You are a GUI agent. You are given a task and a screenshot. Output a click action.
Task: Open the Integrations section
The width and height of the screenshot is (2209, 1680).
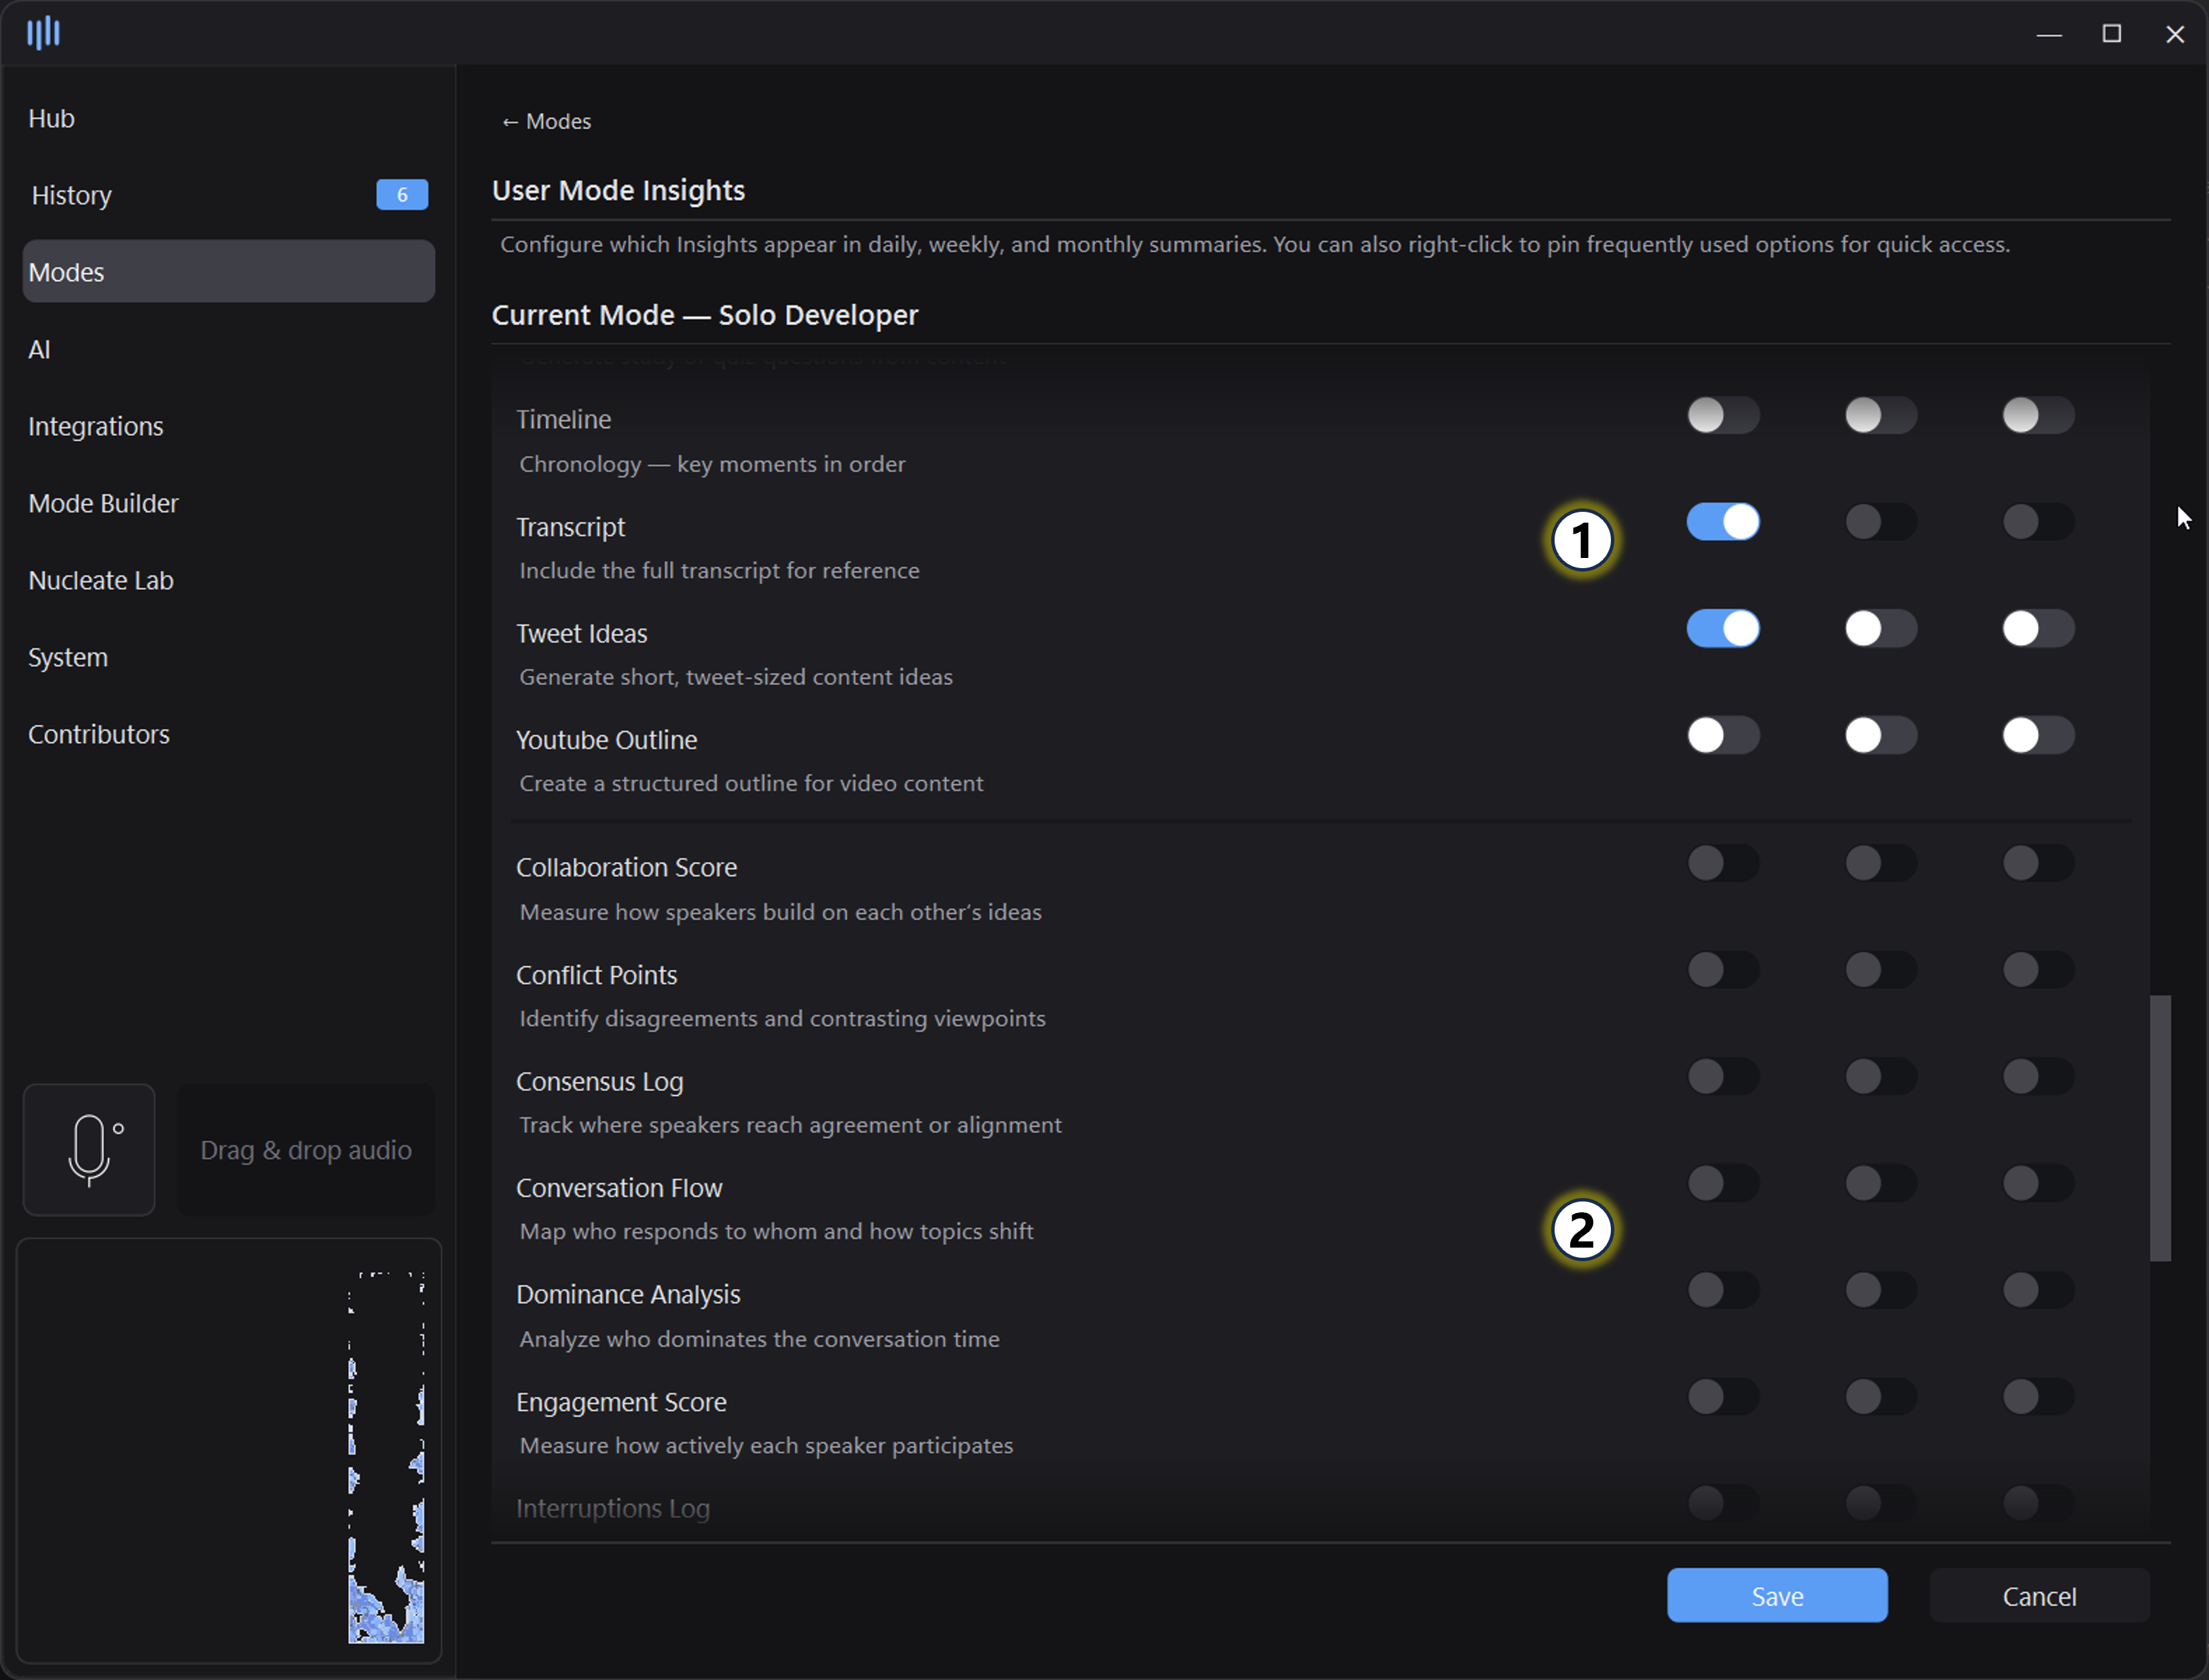point(96,426)
